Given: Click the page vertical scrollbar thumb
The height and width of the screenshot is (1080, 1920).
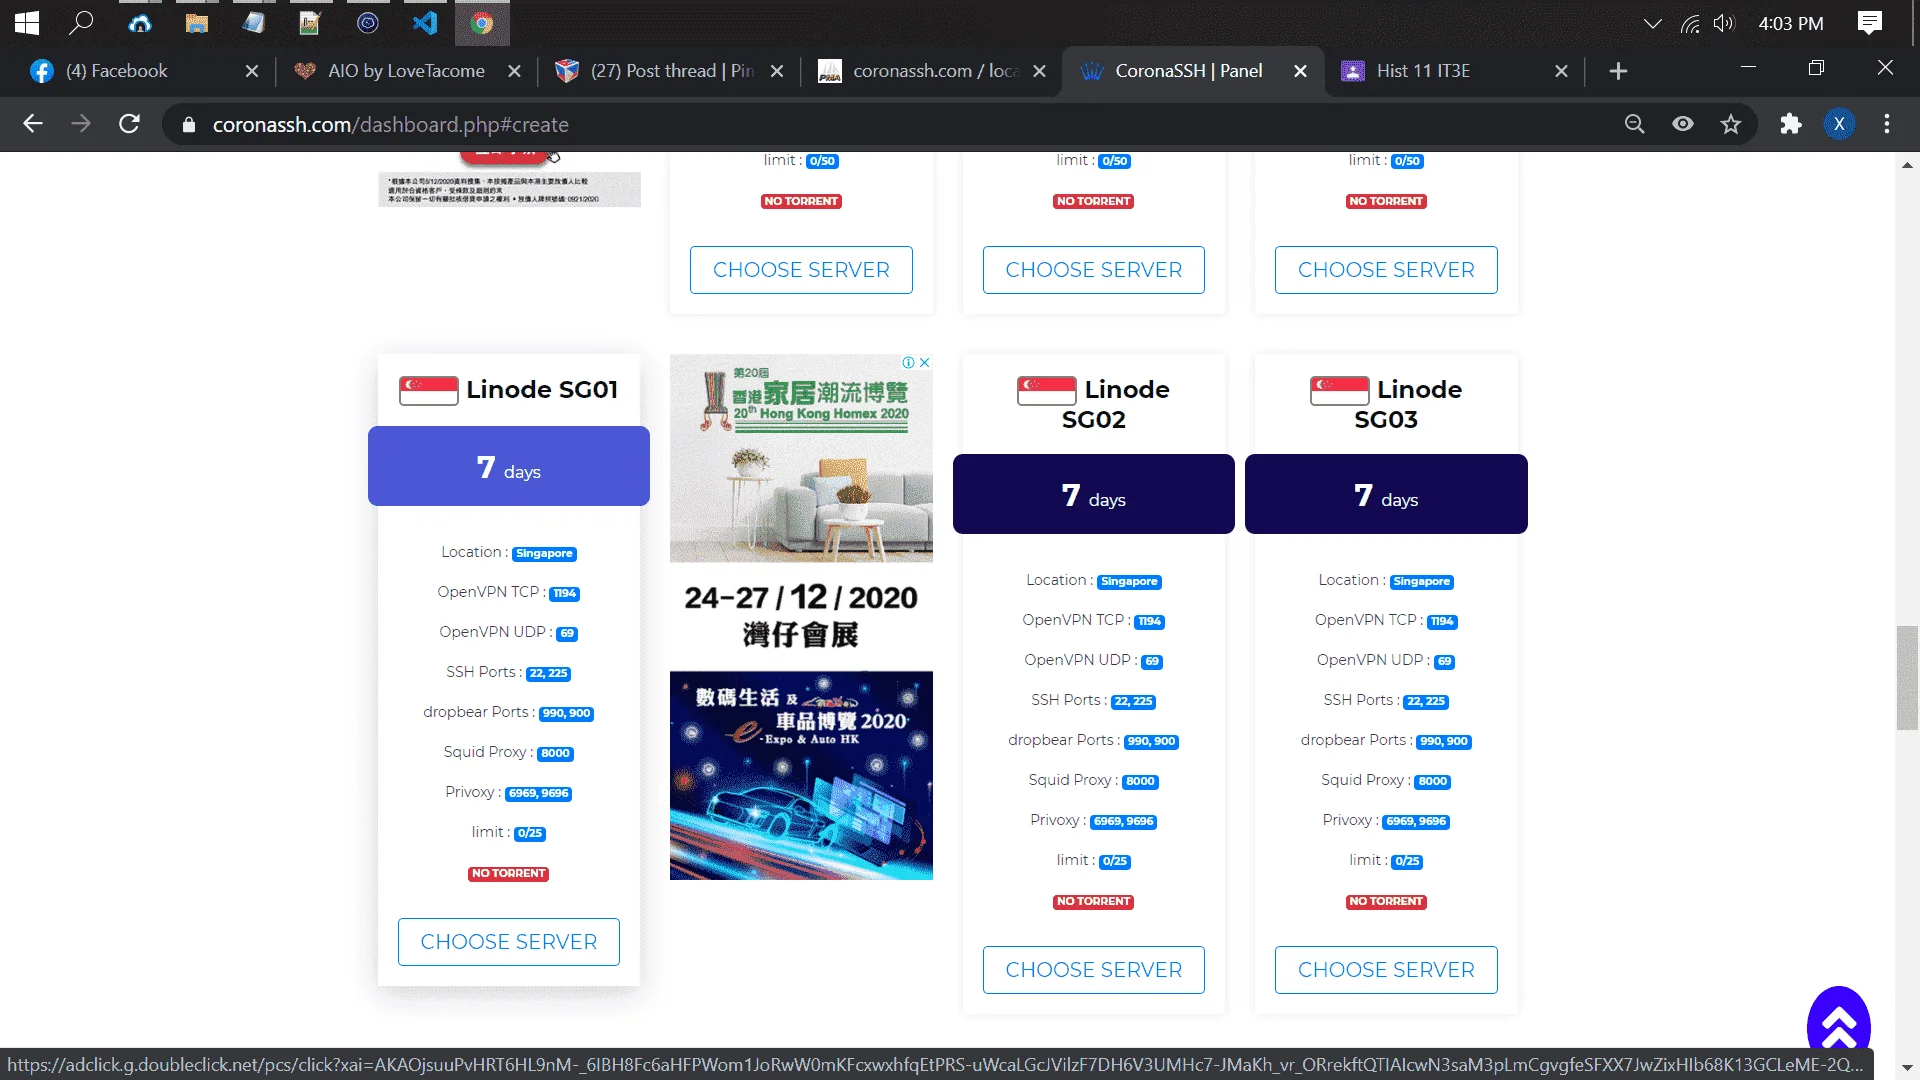Looking at the screenshot, I should [x=1907, y=677].
